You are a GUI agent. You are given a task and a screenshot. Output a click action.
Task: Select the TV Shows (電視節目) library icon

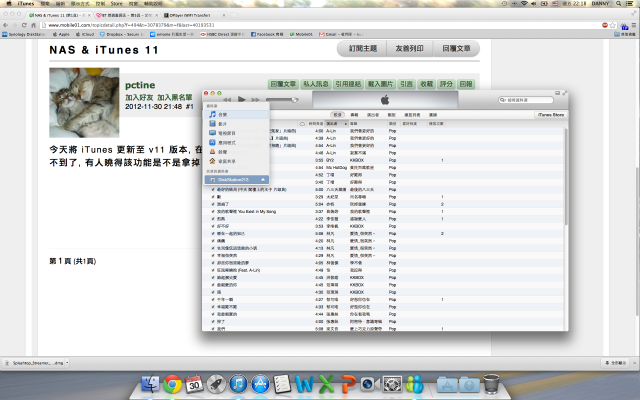[x=212, y=133]
